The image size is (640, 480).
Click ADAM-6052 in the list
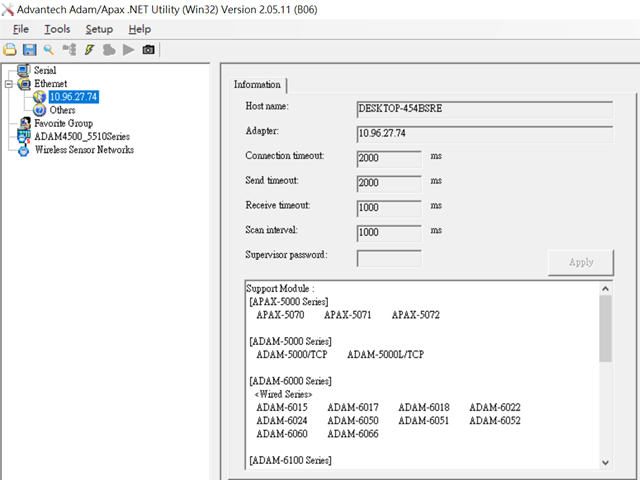pyautogui.click(x=495, y=420)
